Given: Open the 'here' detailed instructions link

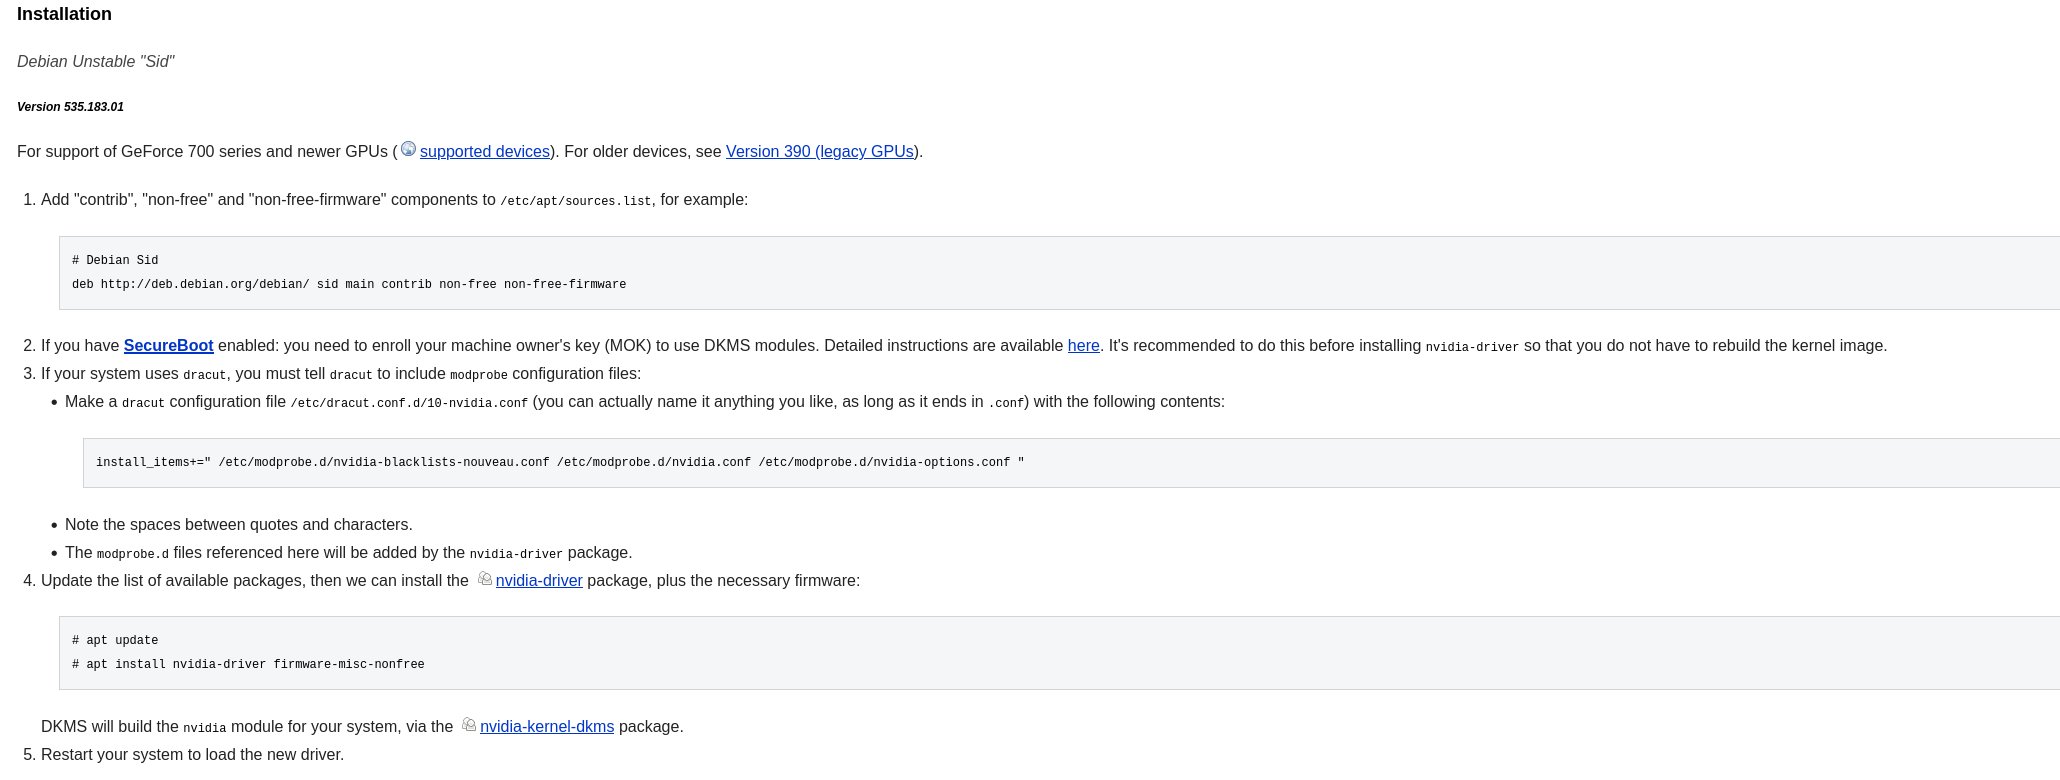Looking at the screenshot, I should pos(1084,346).
